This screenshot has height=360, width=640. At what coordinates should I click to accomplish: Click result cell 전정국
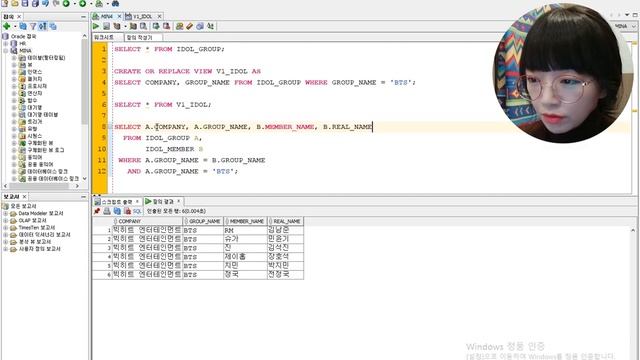tap(285, 274)
